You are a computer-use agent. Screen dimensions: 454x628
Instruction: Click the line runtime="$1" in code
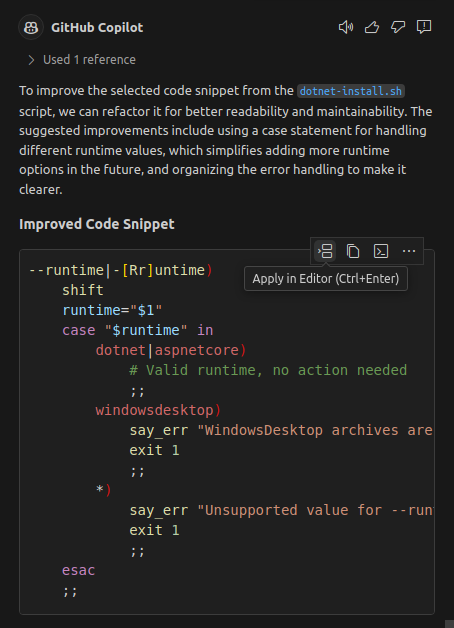click(112, 310)
